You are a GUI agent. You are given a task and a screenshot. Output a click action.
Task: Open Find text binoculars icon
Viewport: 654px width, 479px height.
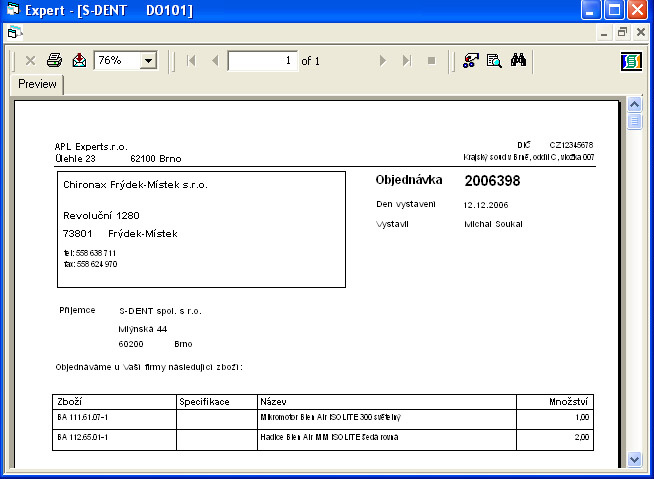point(518,61)
